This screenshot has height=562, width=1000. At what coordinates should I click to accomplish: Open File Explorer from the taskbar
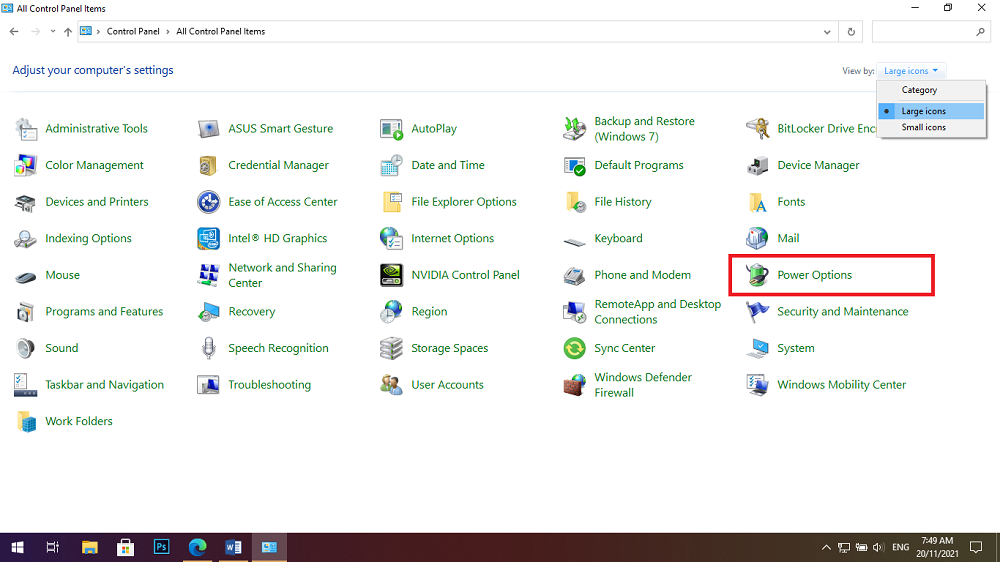pyautogui.click(x=89, y=547)
